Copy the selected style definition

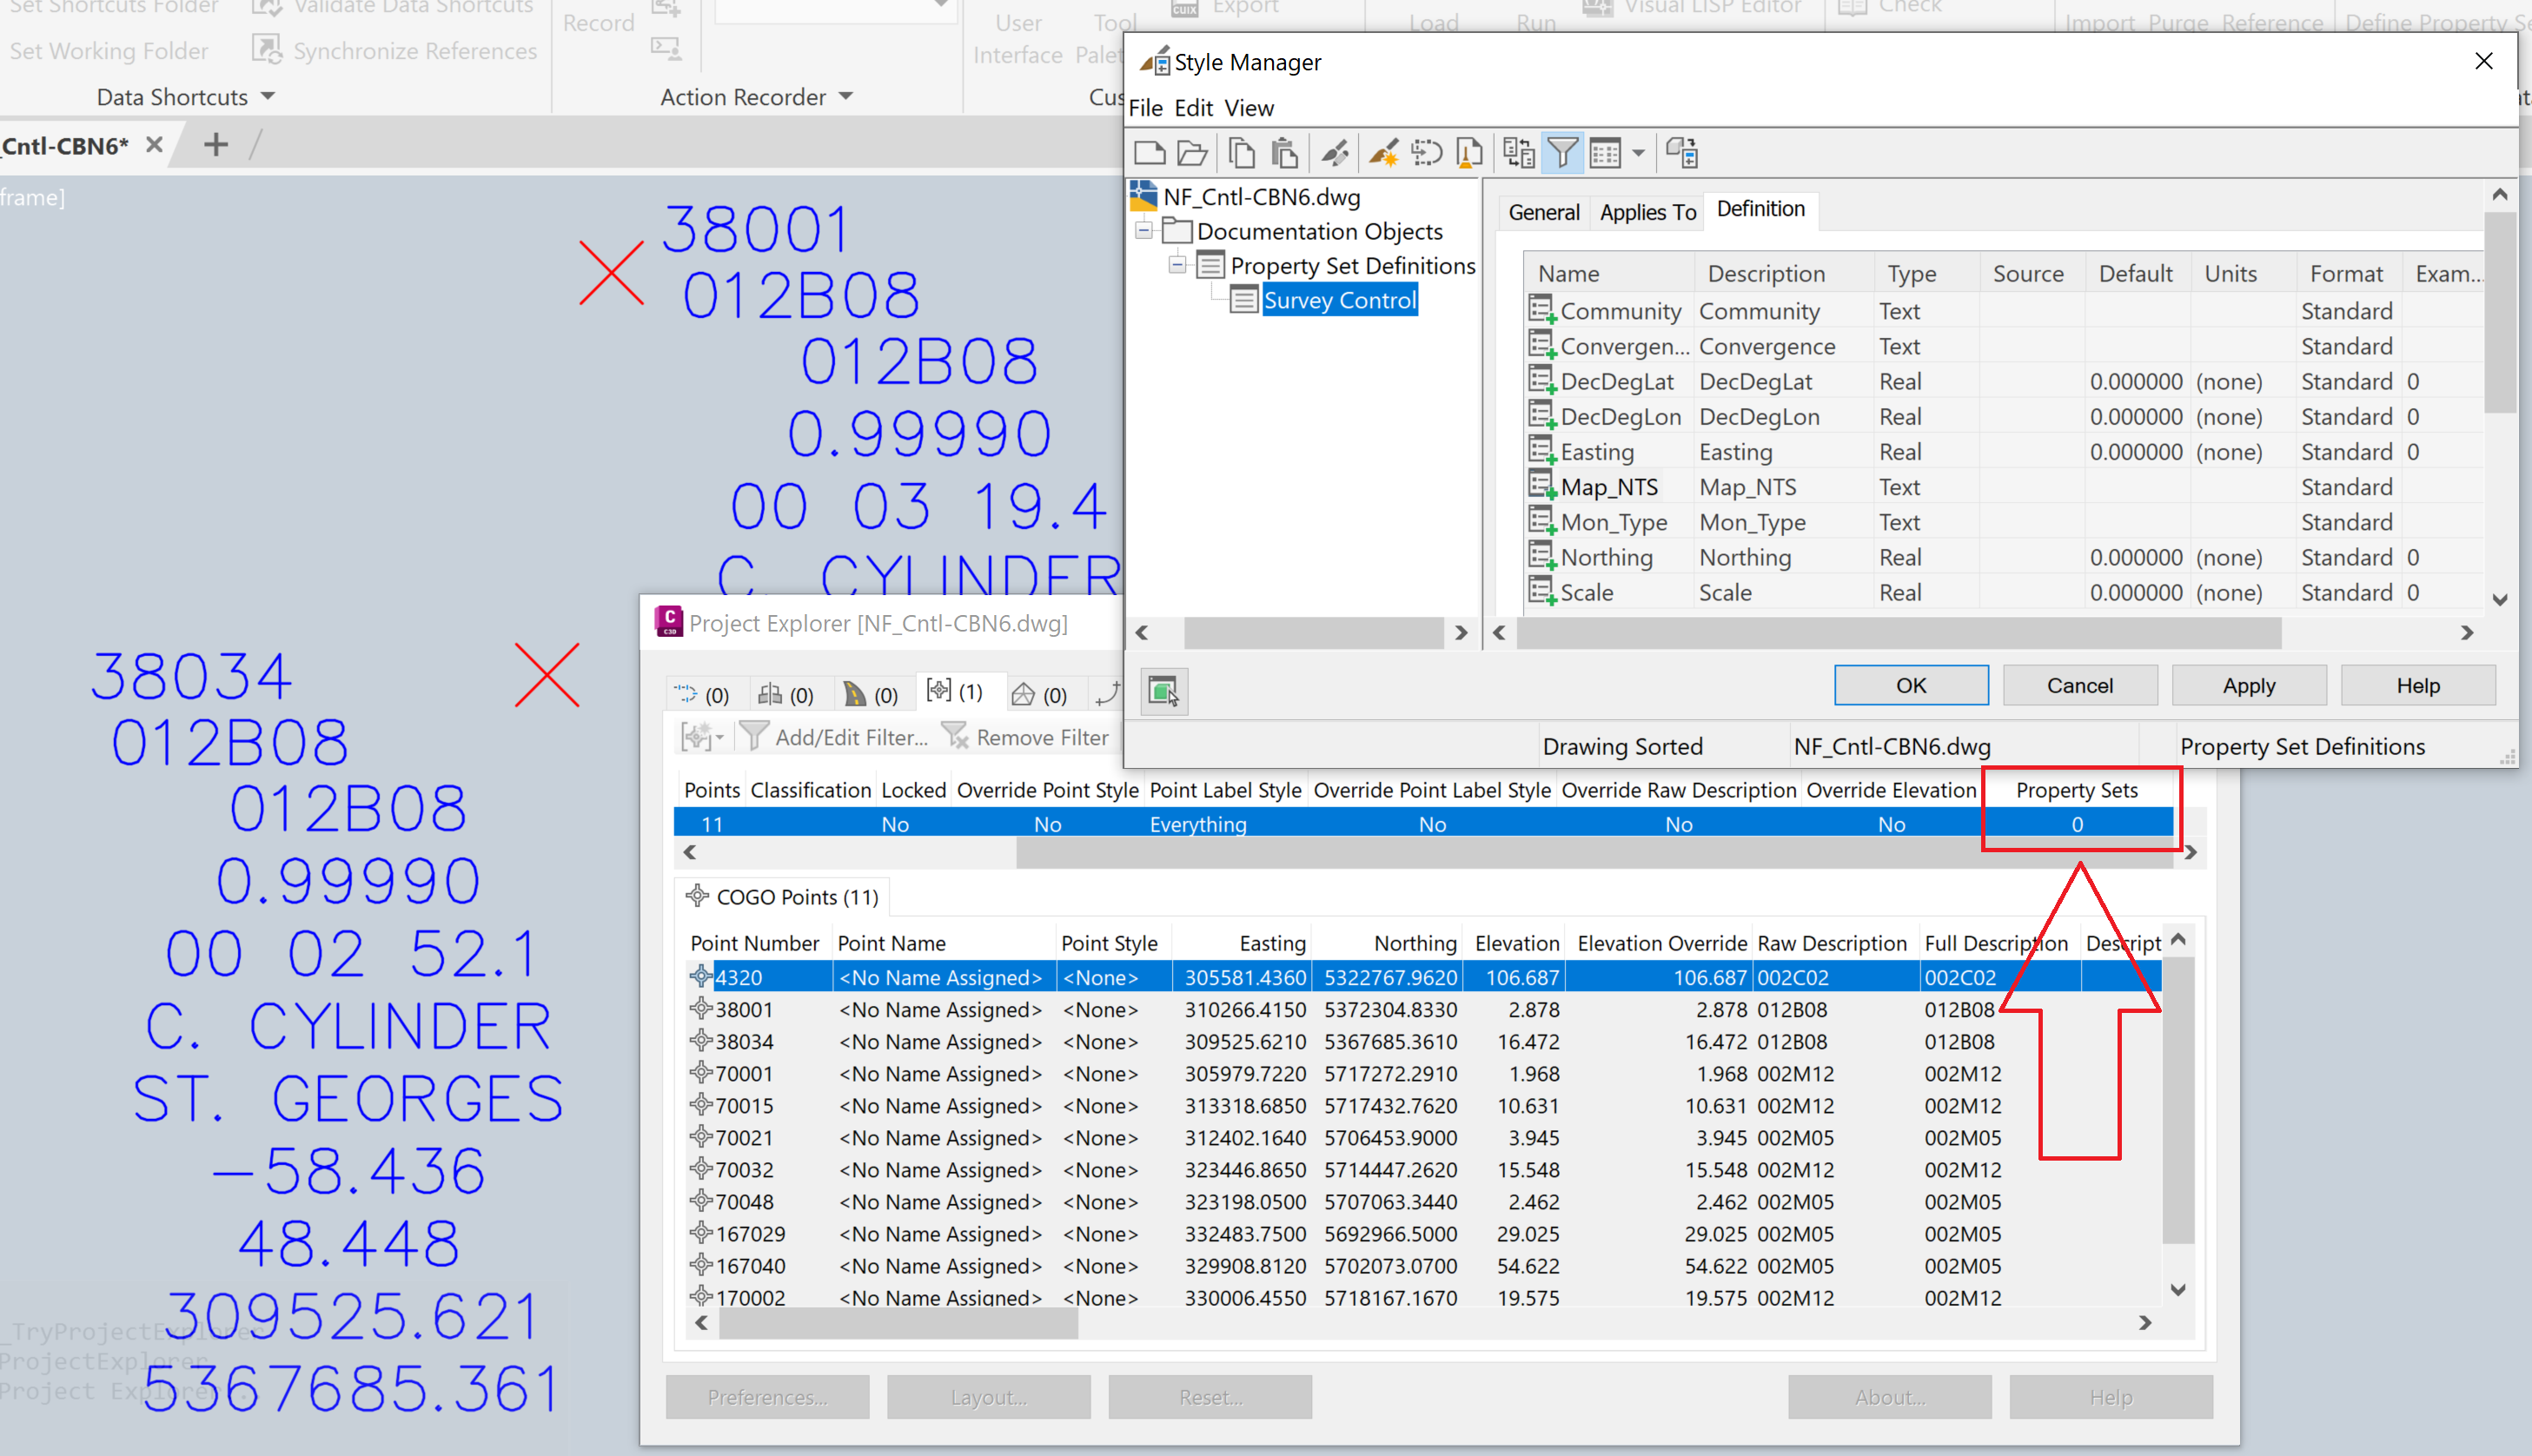coord(1241,152)
